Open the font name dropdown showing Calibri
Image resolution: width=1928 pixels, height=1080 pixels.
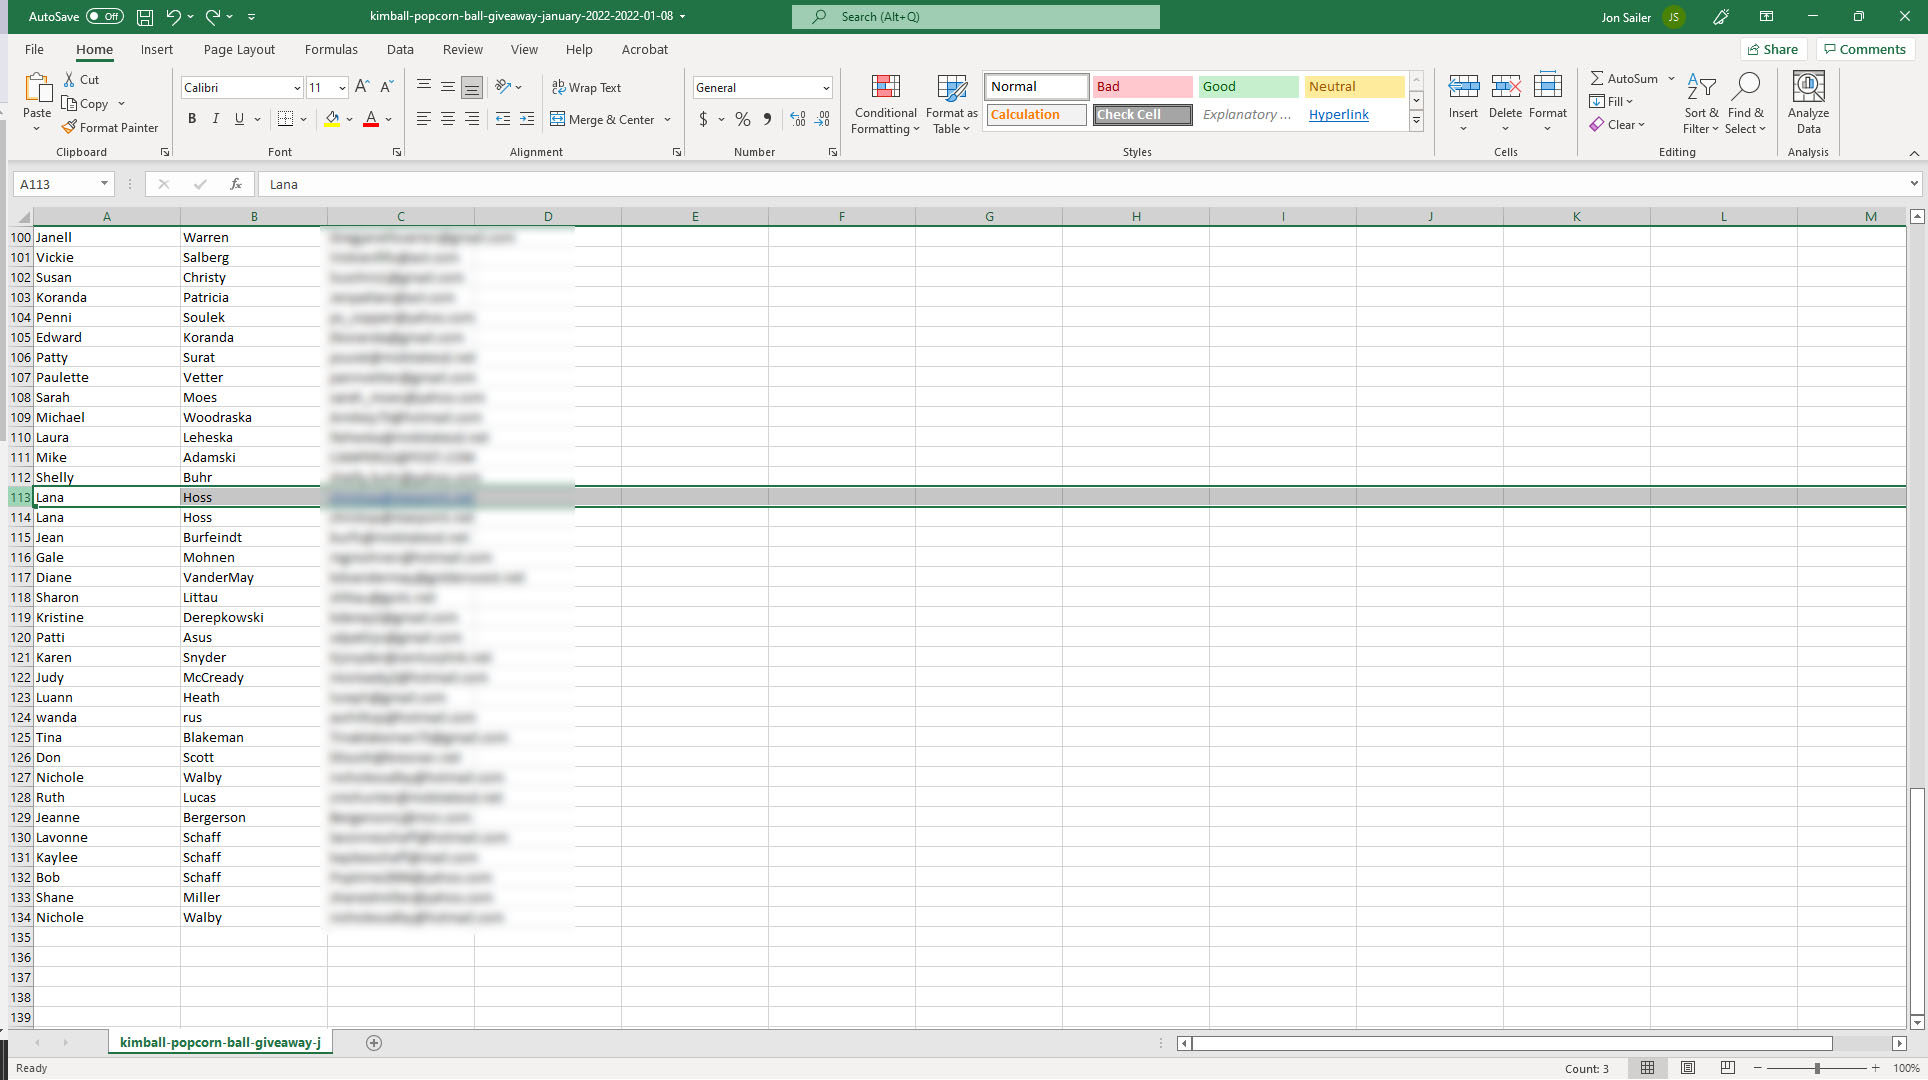tap(296, 88)
